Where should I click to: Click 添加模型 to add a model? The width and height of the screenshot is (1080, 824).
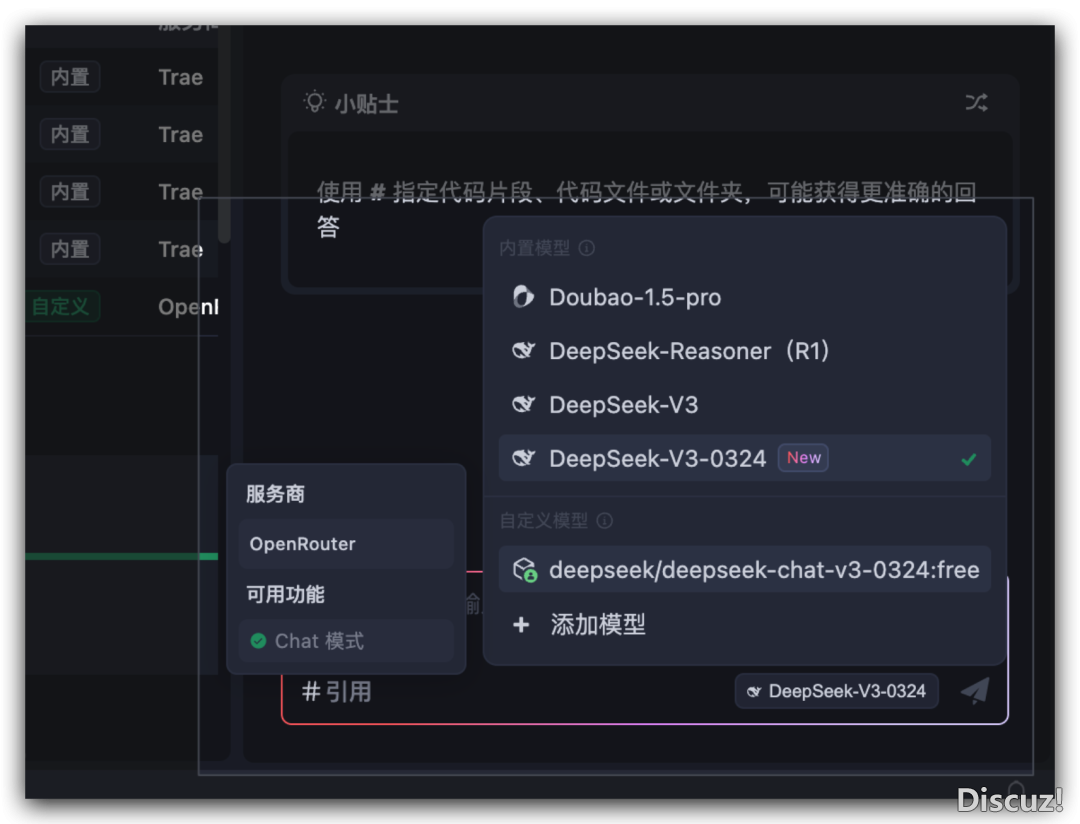[745, 625]
